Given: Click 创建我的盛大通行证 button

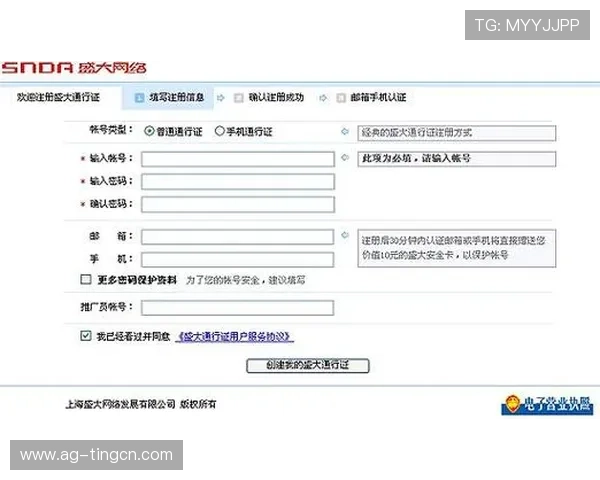Looking at the screenshot, I should coord(308,366).
